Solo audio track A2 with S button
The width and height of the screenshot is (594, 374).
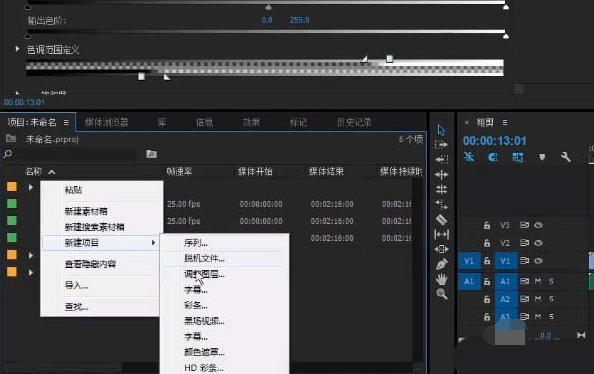[x=552, y=299]
